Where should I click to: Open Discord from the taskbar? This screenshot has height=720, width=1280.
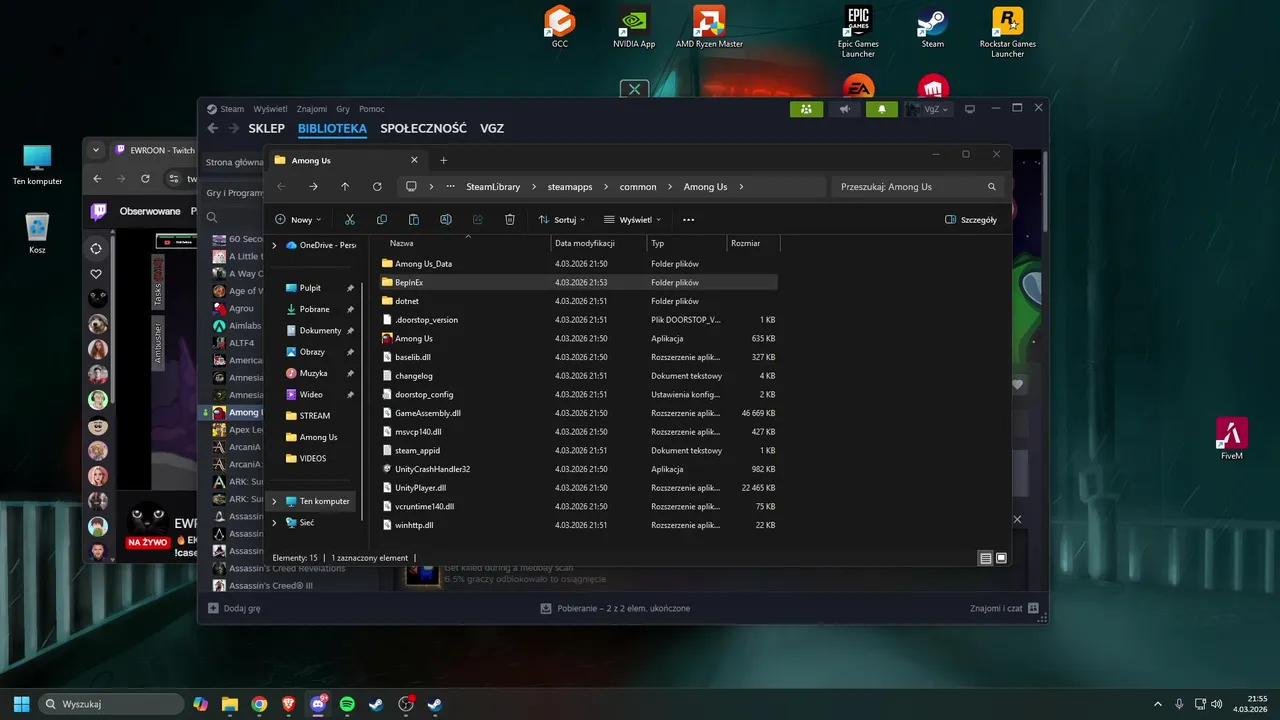coord(318,704)
